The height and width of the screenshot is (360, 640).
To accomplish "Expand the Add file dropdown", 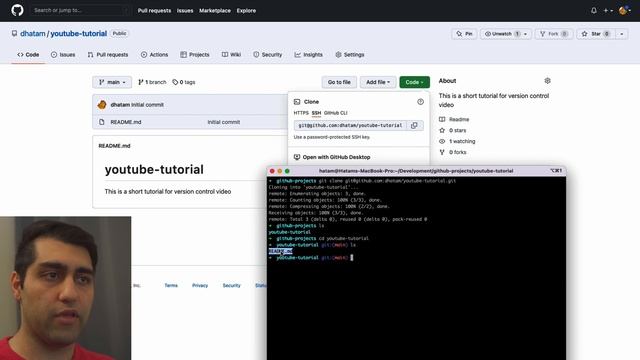I will (x=378, y=82).
